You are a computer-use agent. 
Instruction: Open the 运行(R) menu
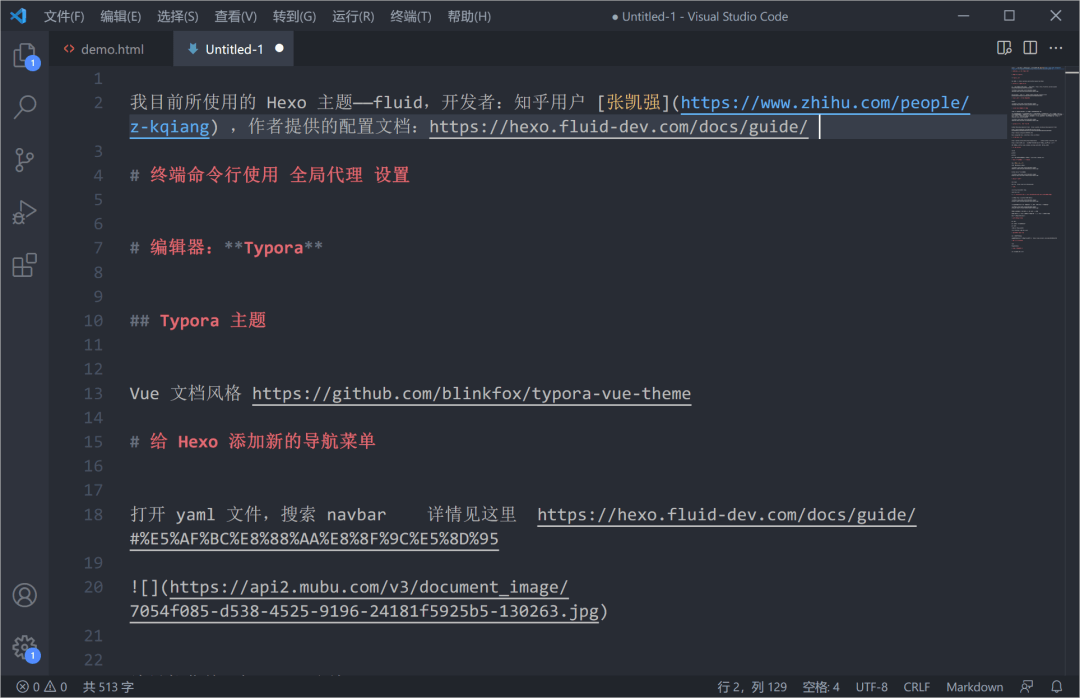point(353,16)
